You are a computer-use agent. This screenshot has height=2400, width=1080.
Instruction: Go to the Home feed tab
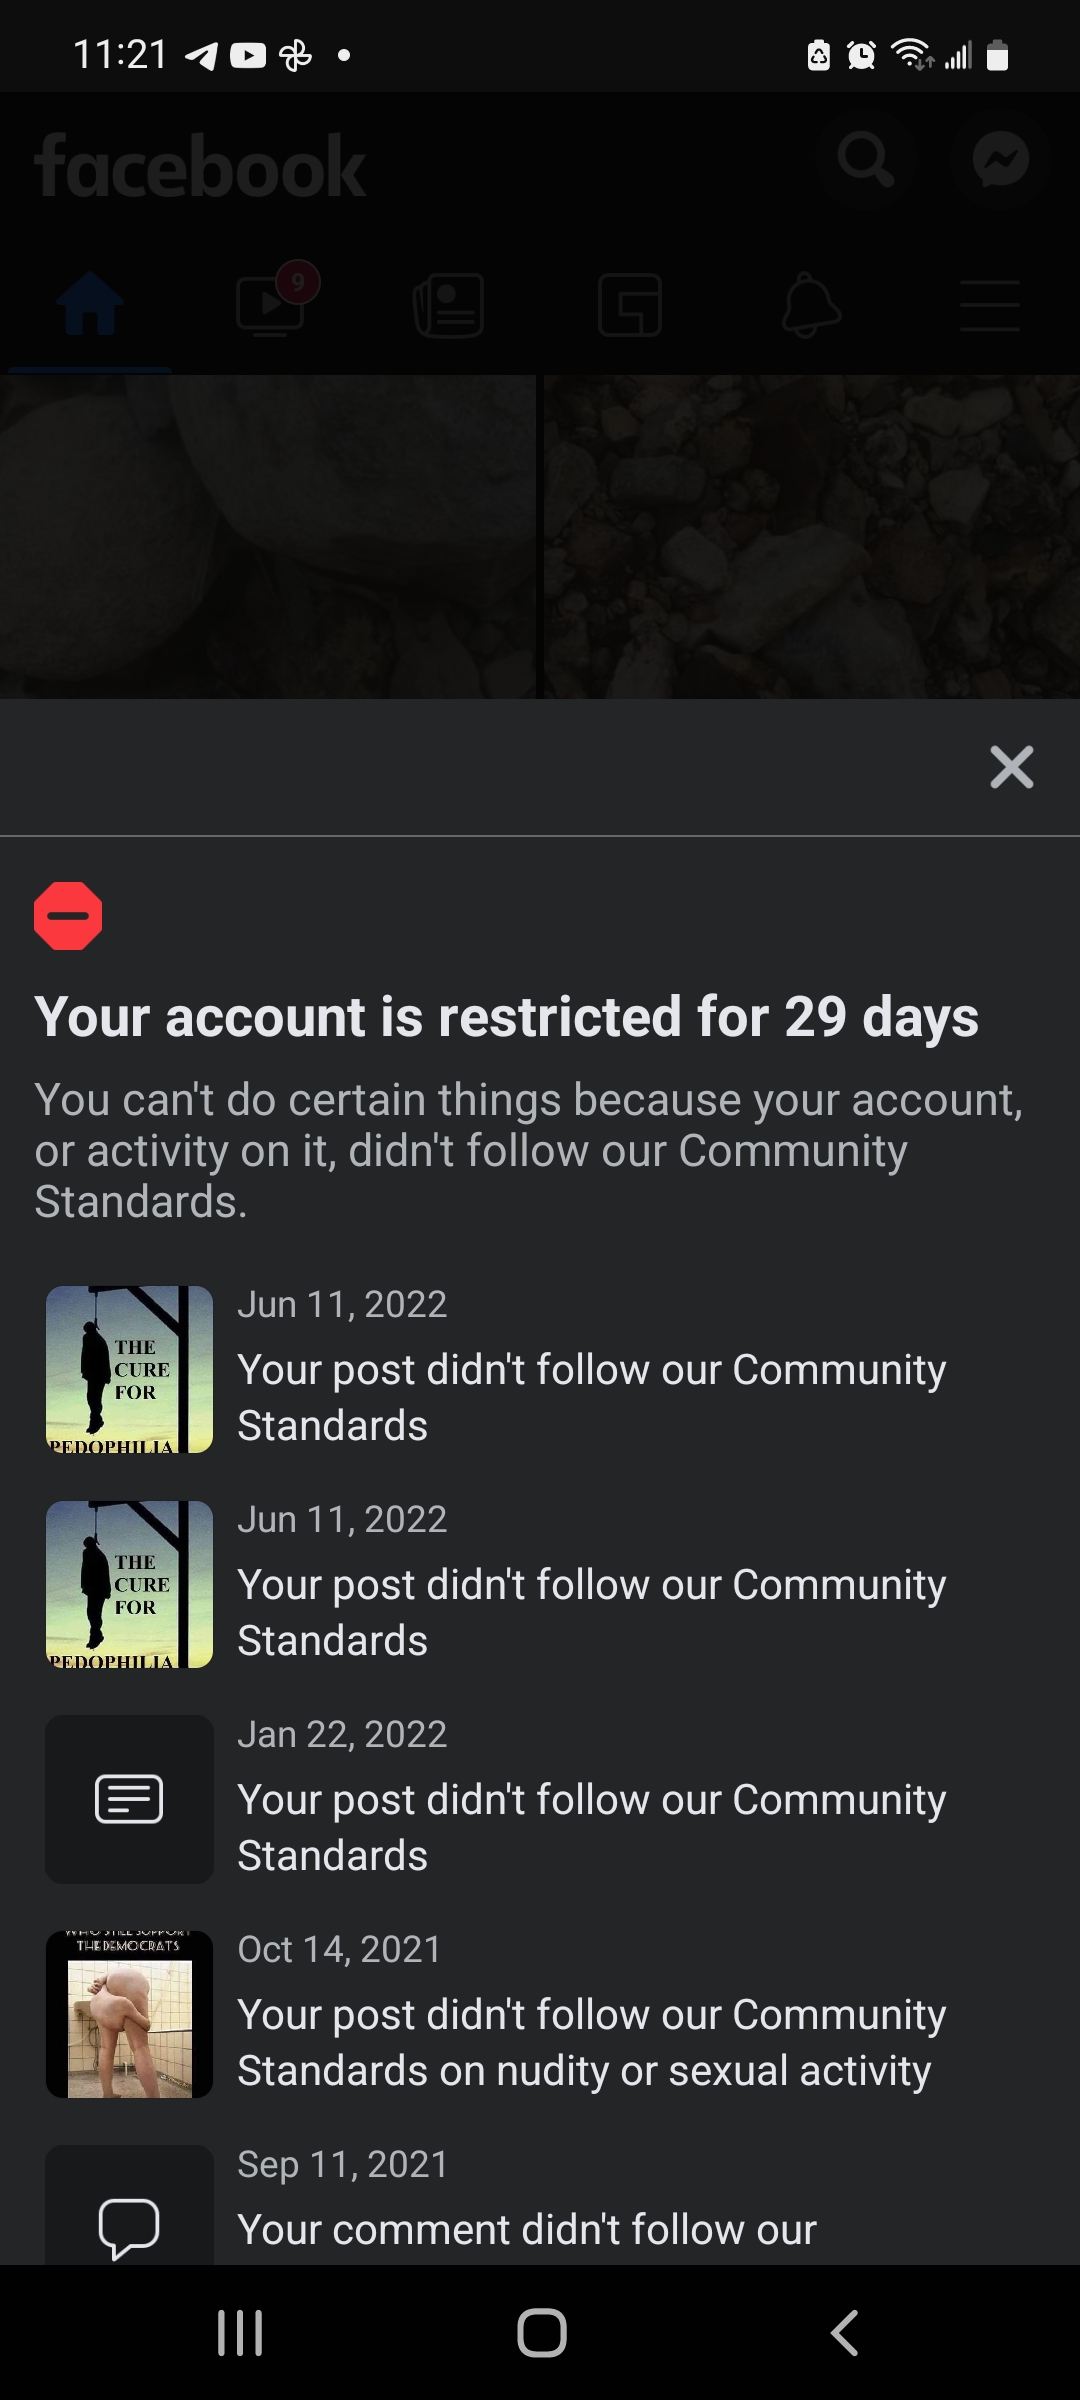point(90,304)
